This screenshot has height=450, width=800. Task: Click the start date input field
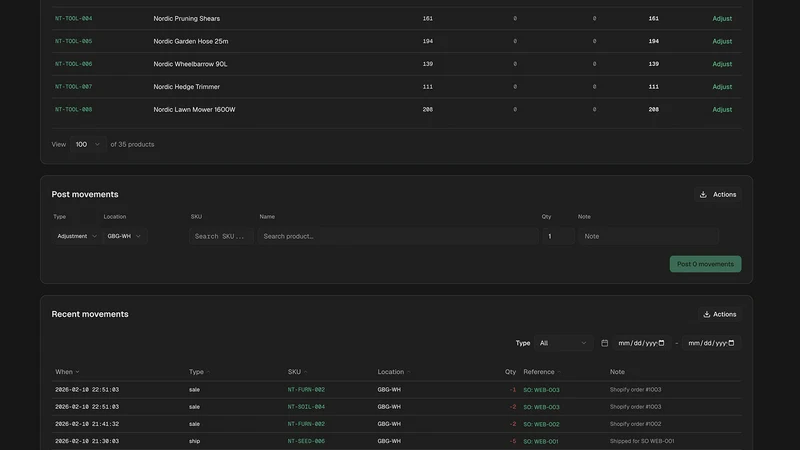click(x=641, y=343)
